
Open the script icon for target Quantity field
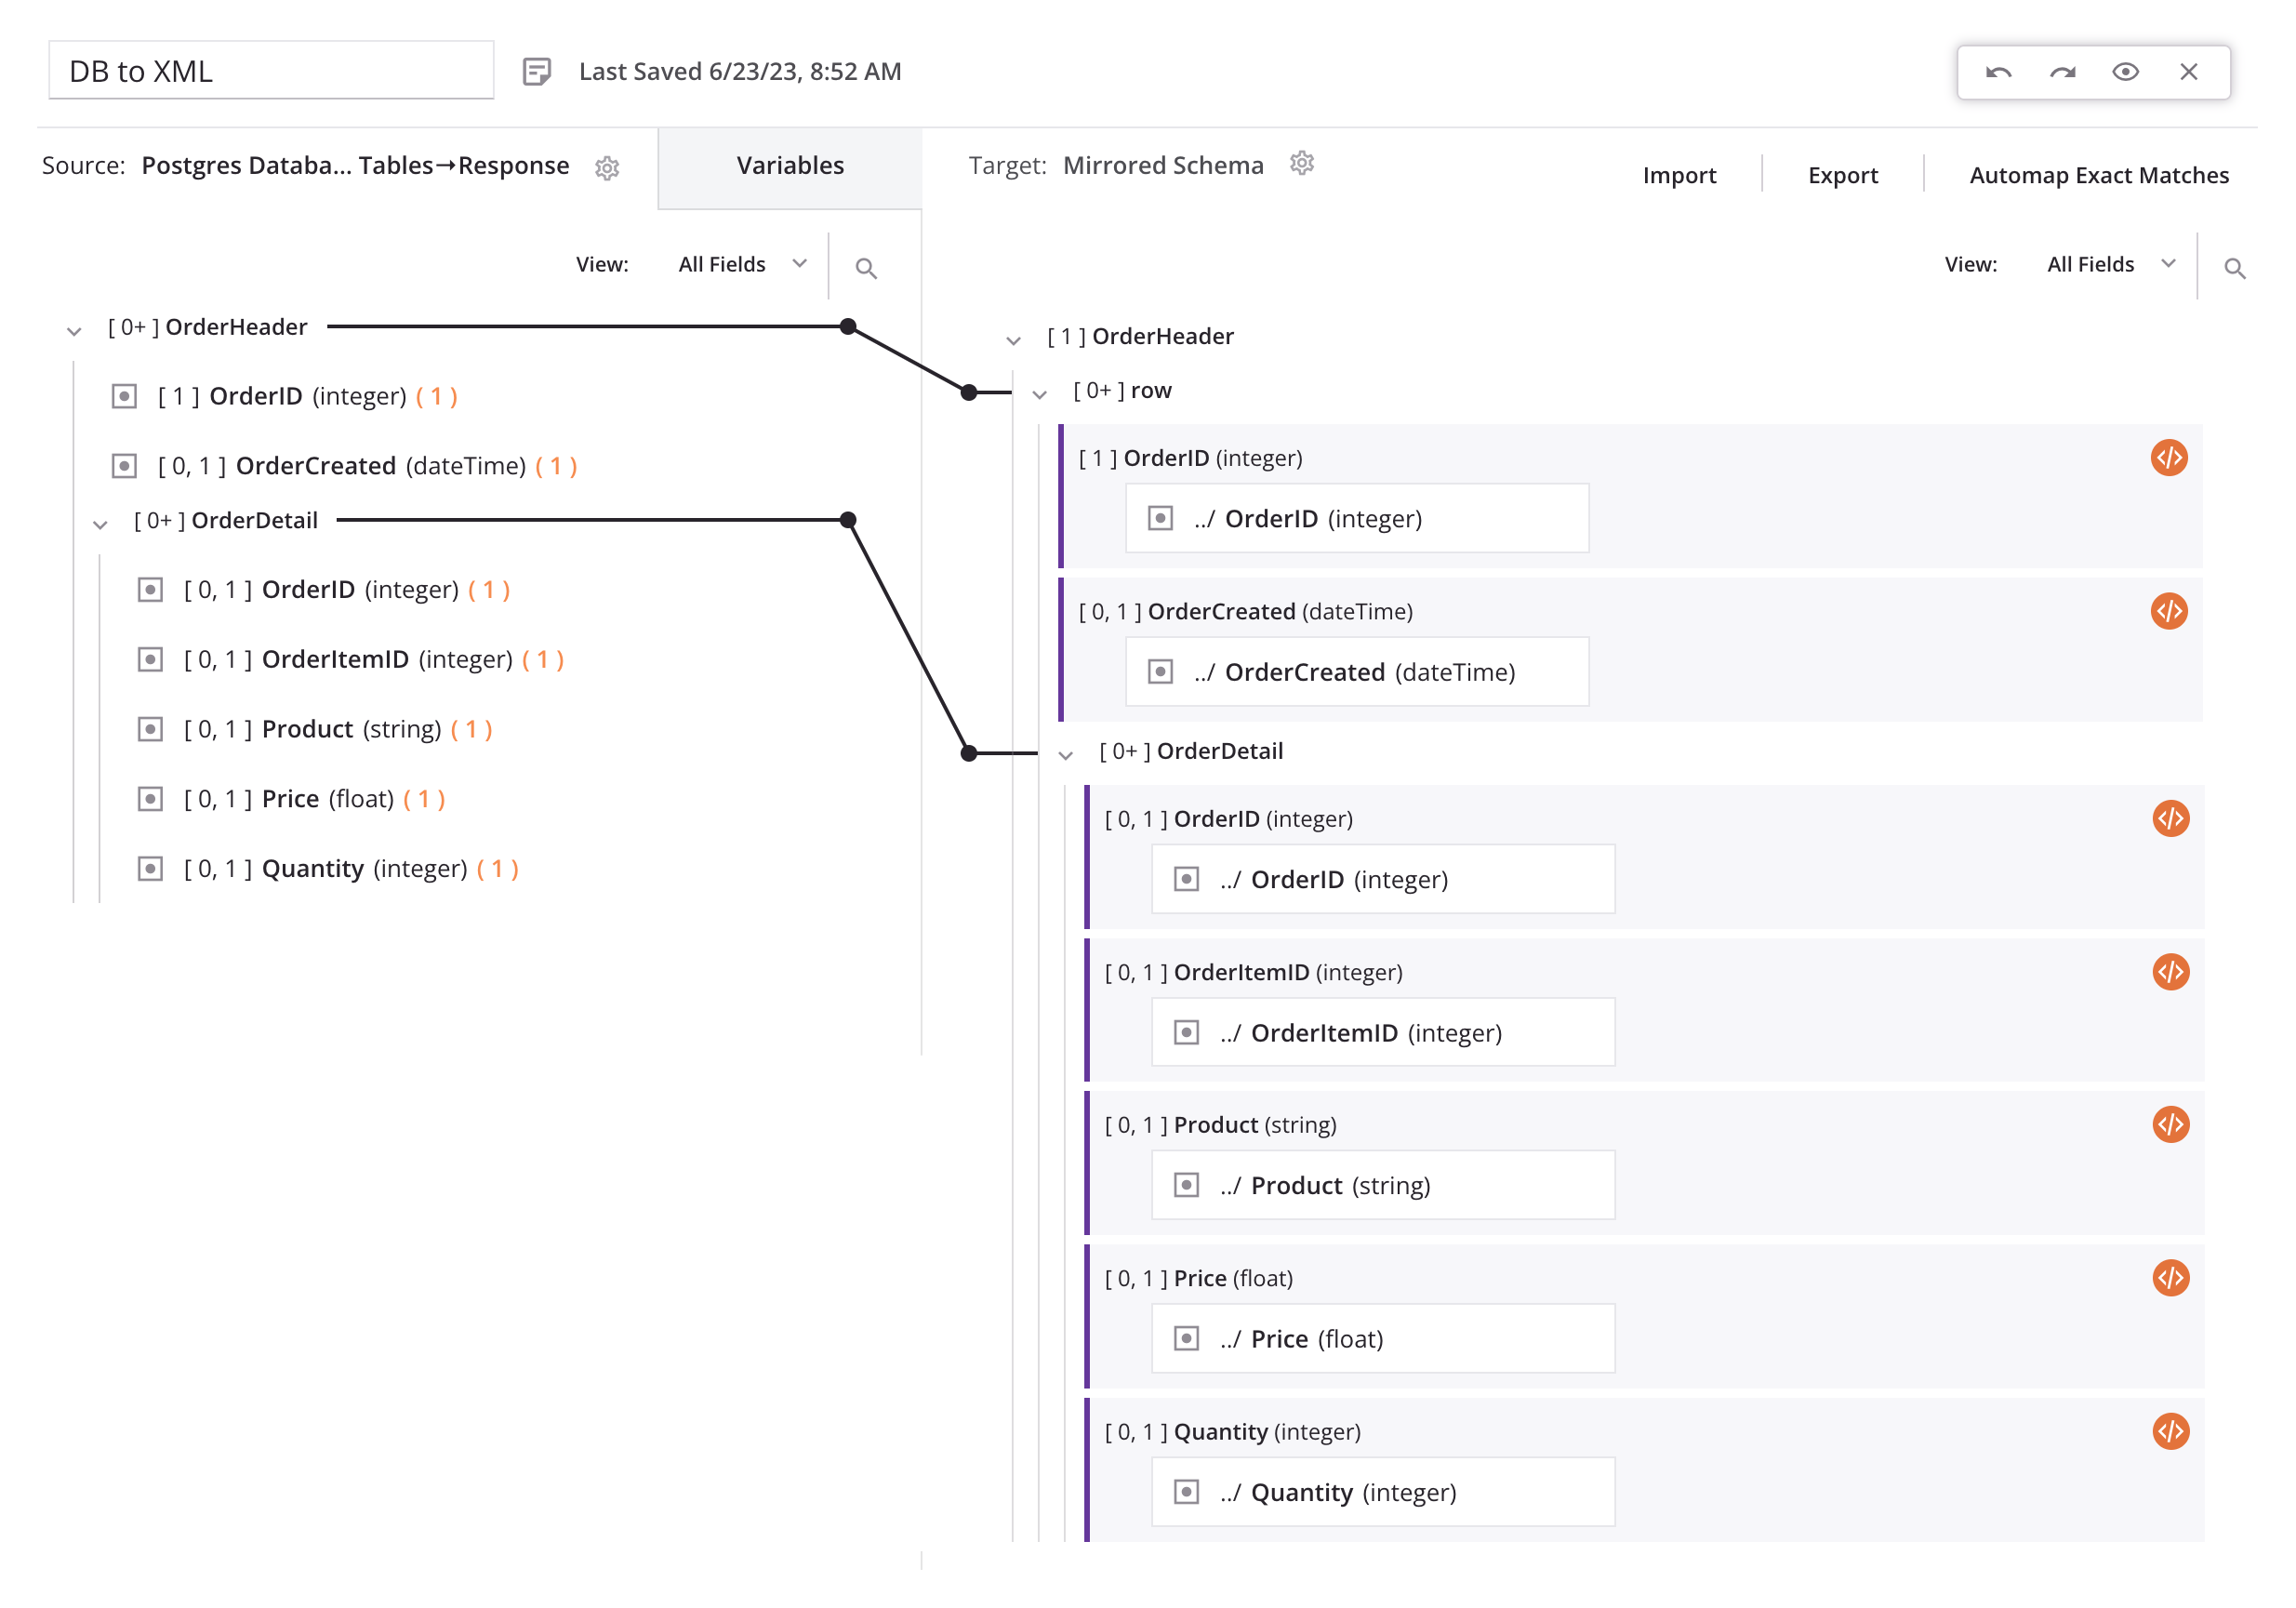[x=2170, y=1431]
